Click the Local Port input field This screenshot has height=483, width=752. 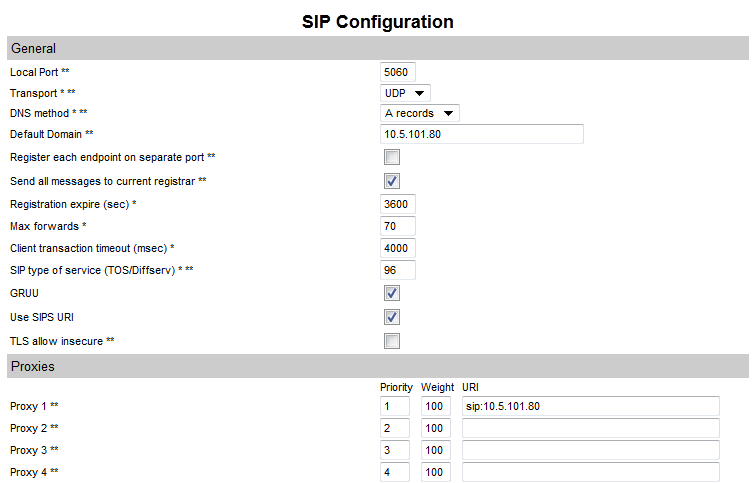point(397,72)
